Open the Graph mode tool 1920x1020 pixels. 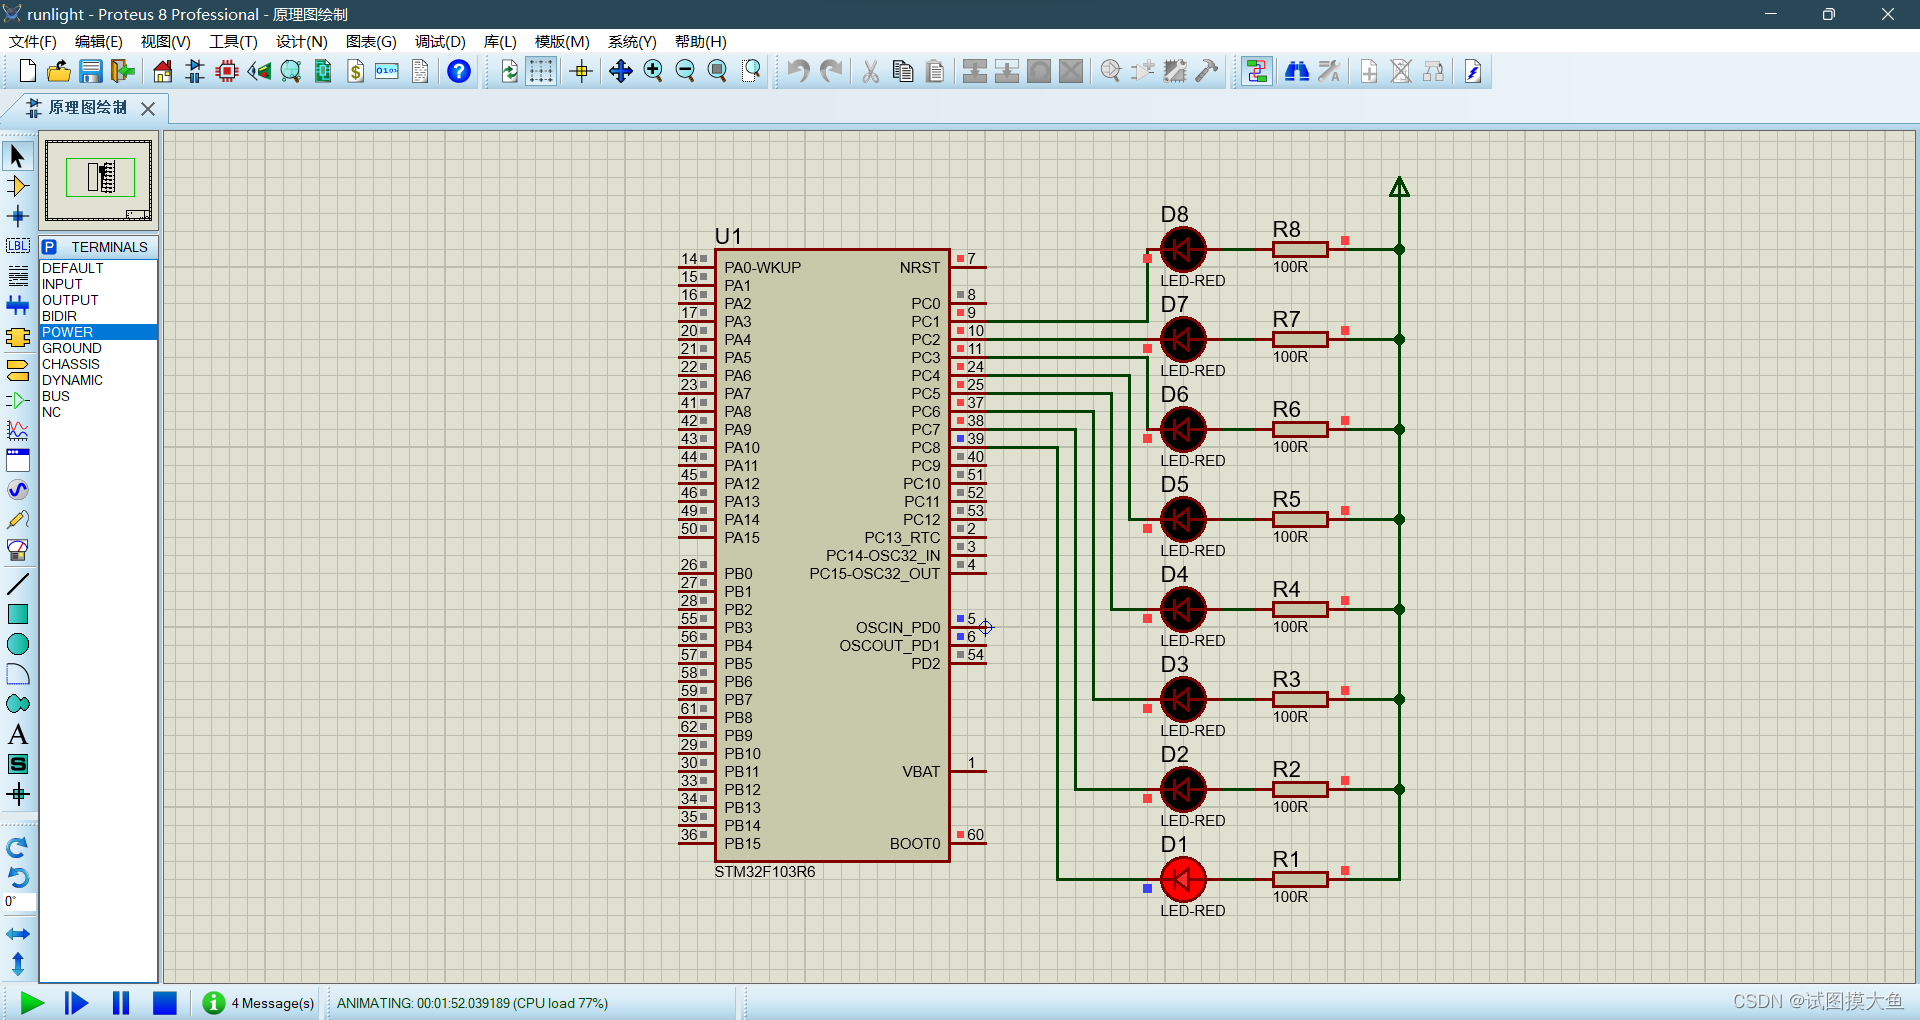(x=16, y=430)
